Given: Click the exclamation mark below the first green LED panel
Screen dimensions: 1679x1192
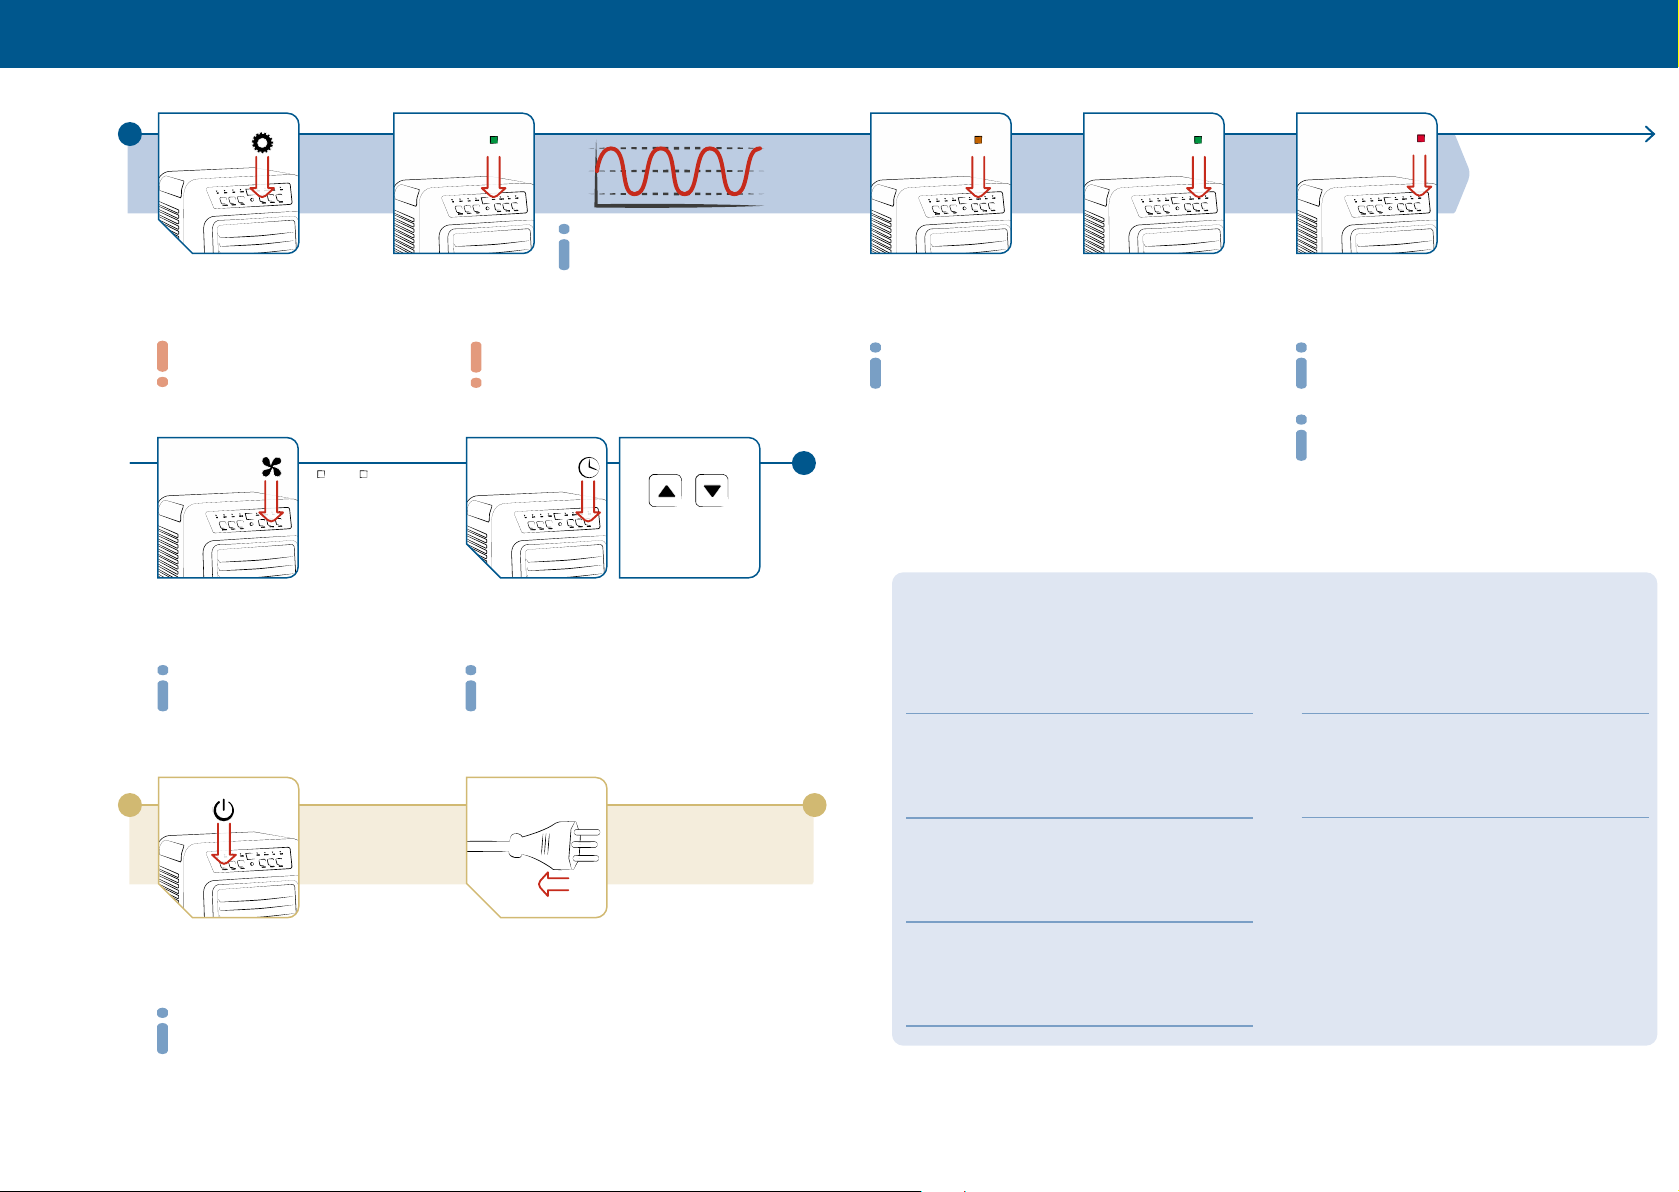Looking at the screenshot, I should click(x=476, y=364).
